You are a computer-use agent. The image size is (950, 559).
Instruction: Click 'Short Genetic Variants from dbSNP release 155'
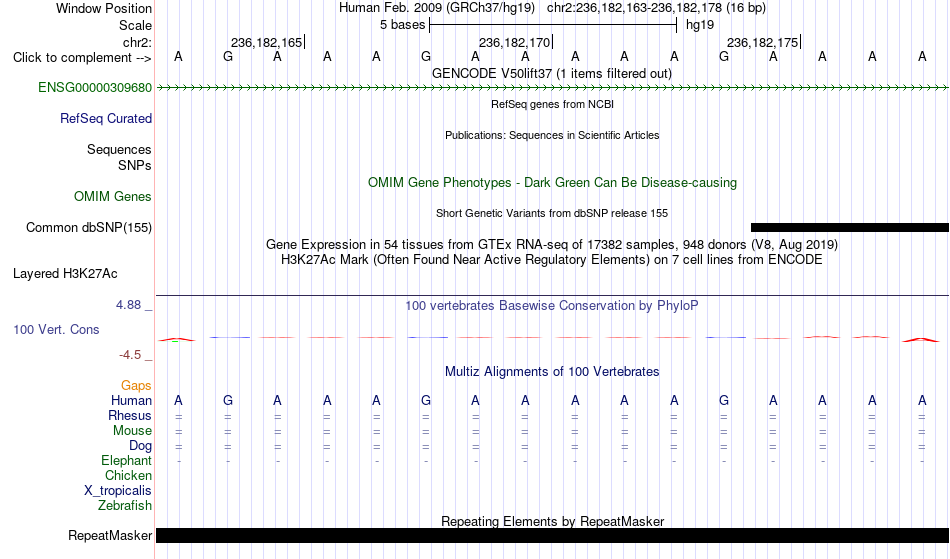pyautogui.click(x=552, y=213)
